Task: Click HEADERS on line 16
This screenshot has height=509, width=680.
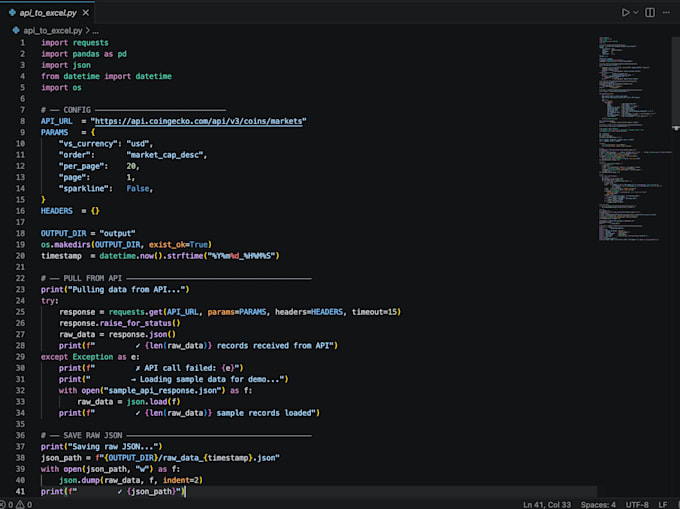Action: click(56, 211)
